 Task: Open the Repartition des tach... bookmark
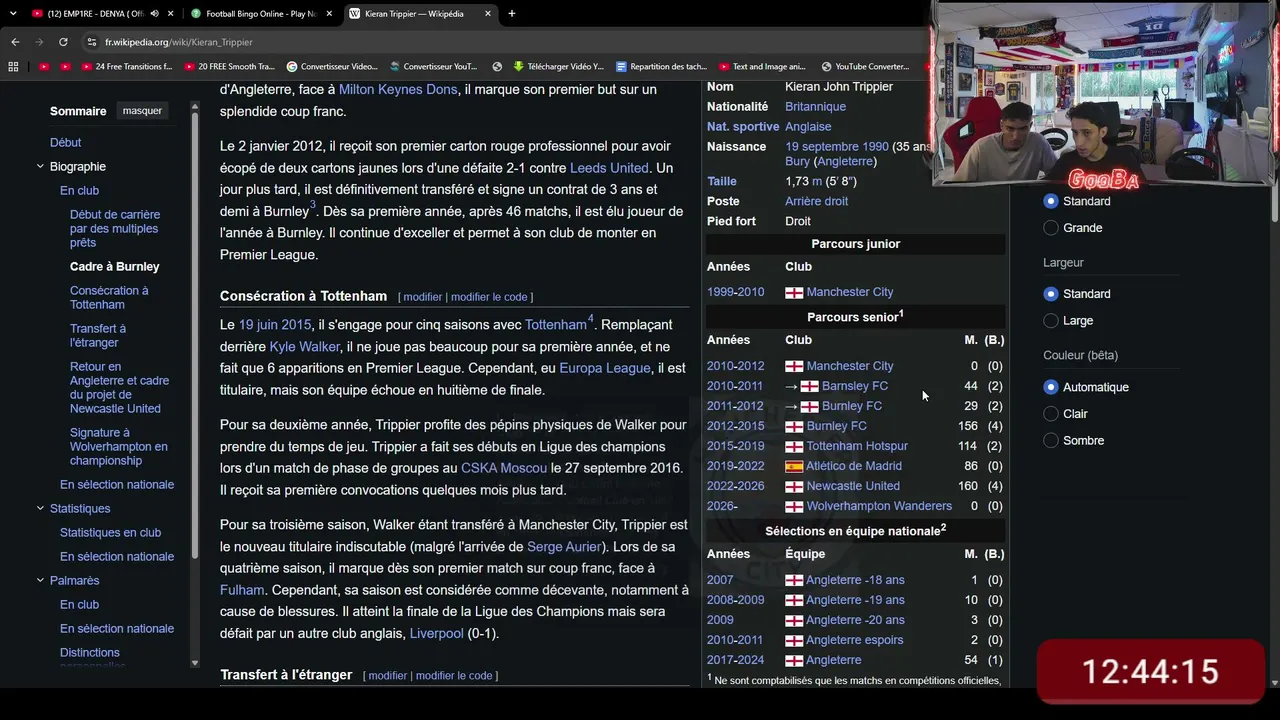click(x=662, y=67)
